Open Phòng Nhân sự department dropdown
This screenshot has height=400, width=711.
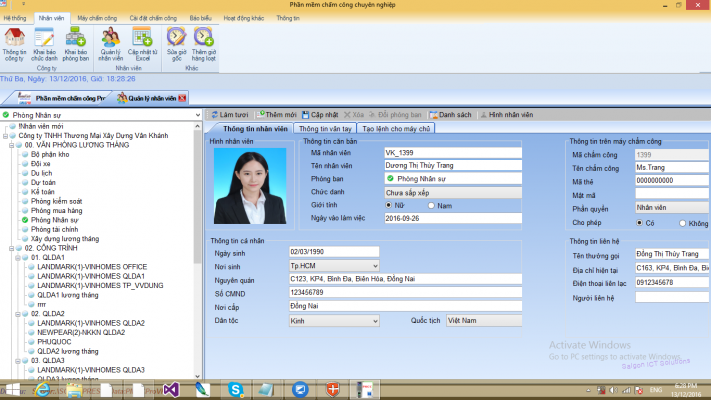click(x=197, y=115)
